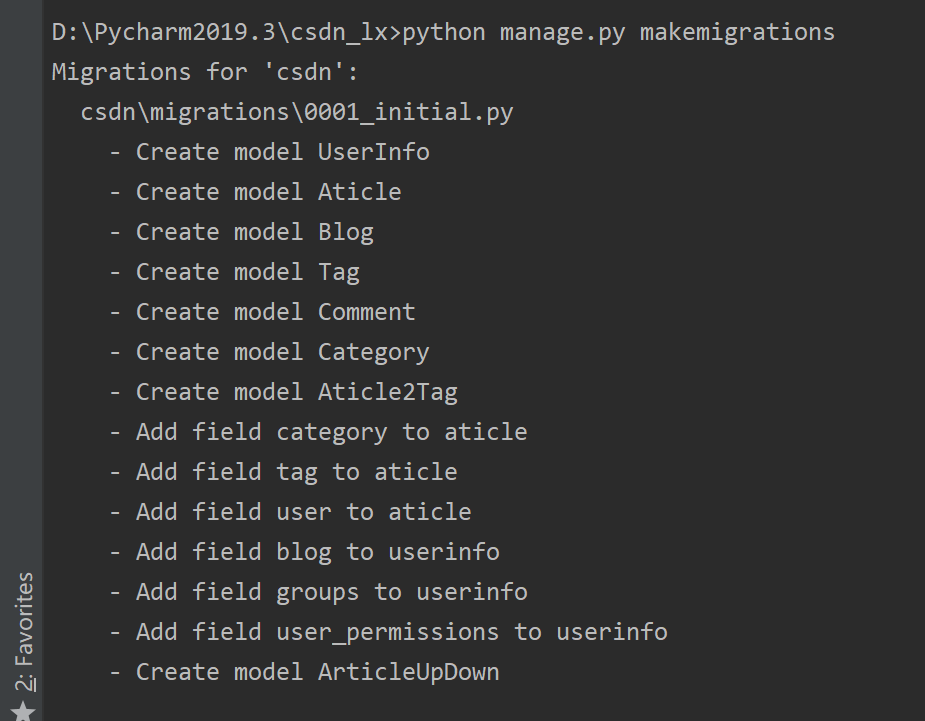
Task: Select the 'Create model Blog' line
Action: pyautogui.click(x=241, y=232)
